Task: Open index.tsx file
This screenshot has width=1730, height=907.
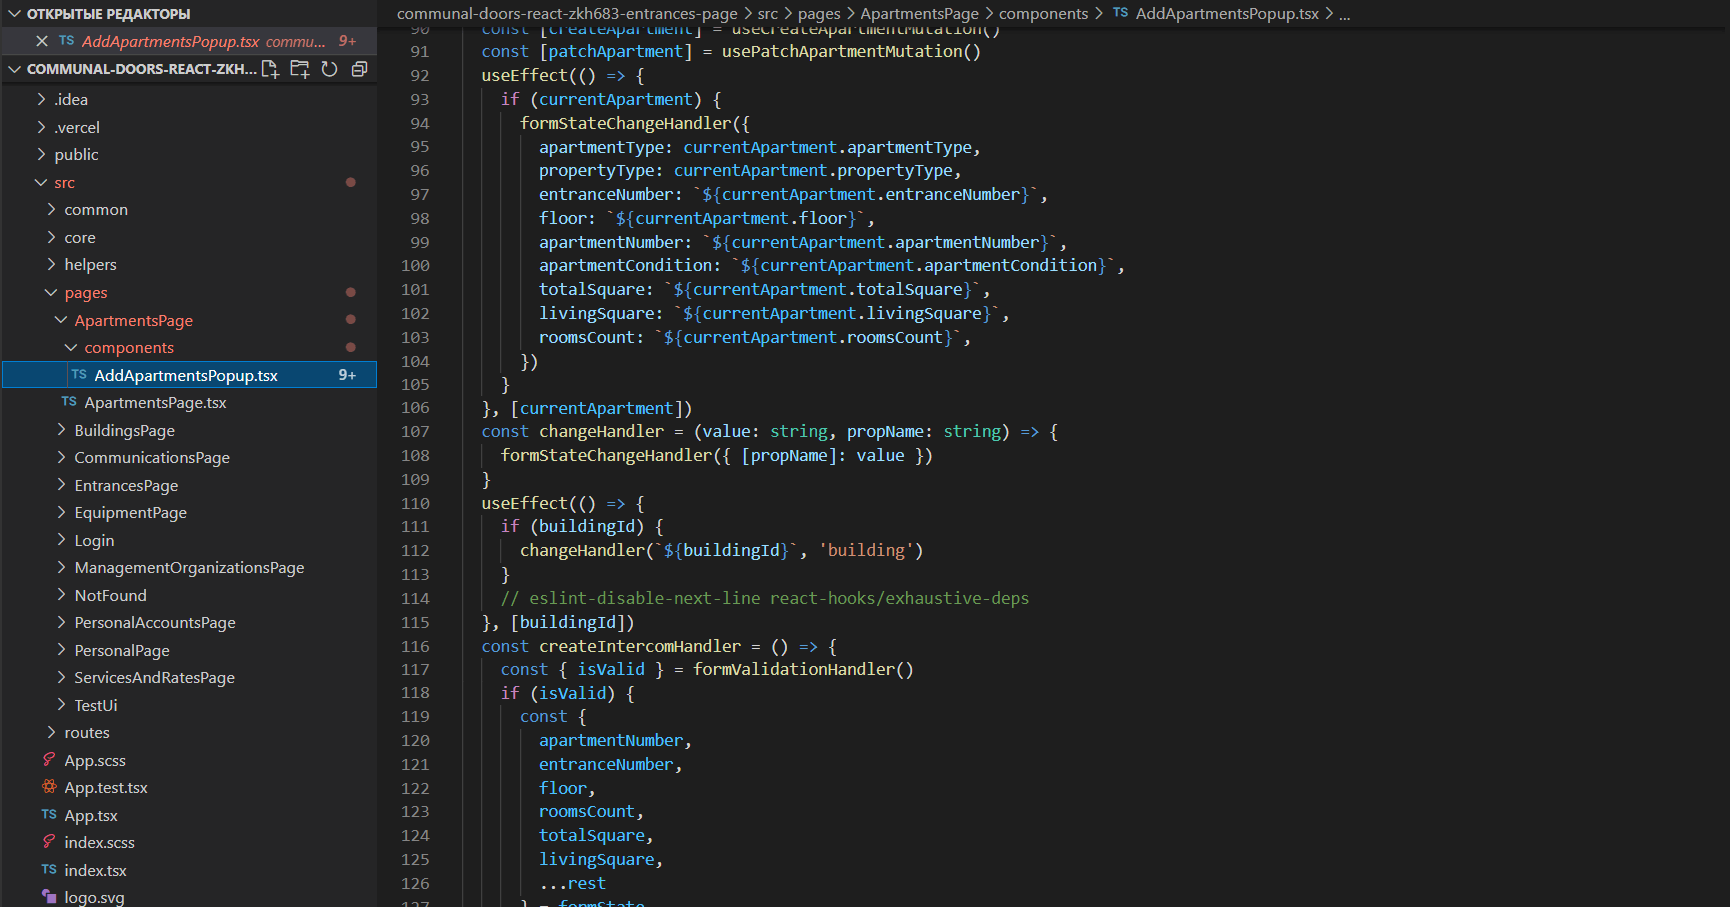Action: tap(95, 870)
